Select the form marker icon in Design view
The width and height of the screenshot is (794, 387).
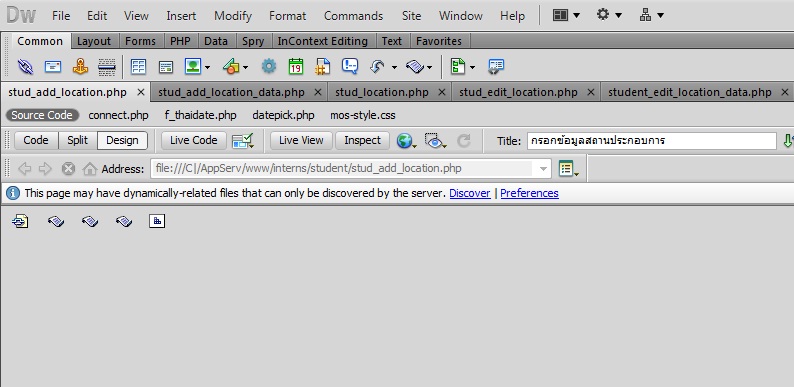coord(20,221)
